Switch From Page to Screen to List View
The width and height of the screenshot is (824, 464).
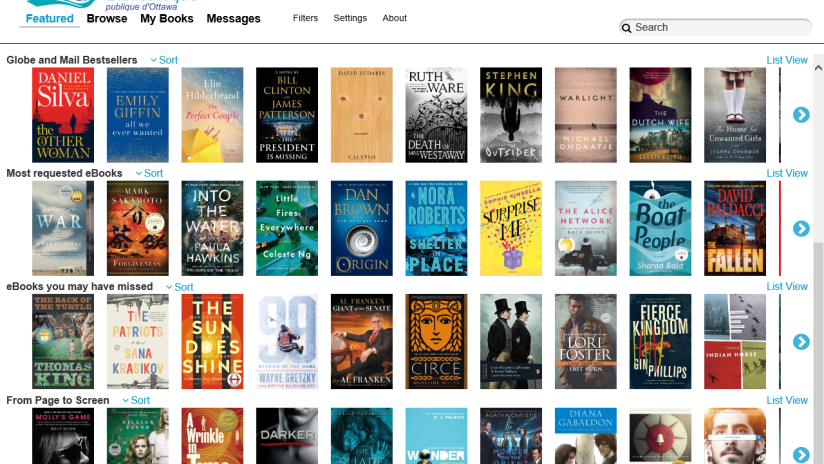787,400
